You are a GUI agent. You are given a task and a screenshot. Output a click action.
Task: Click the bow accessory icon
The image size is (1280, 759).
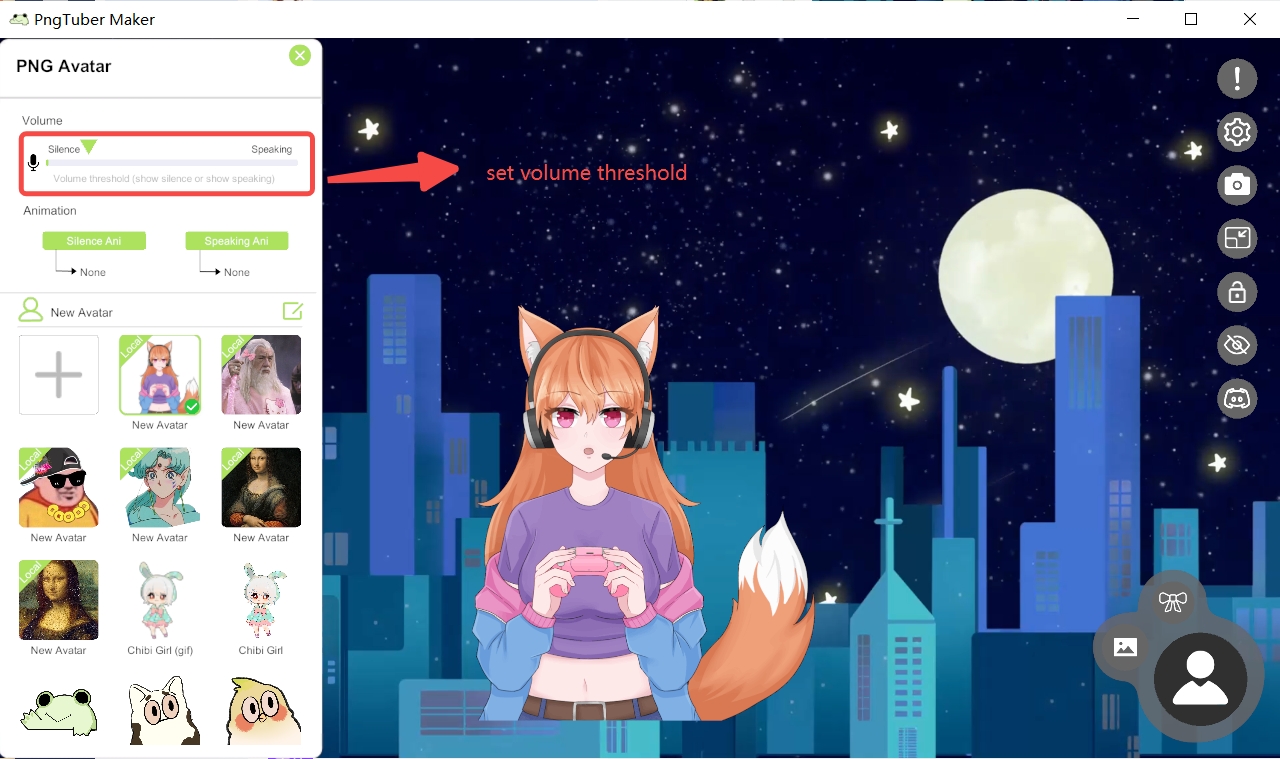[x=1172, y=601]
